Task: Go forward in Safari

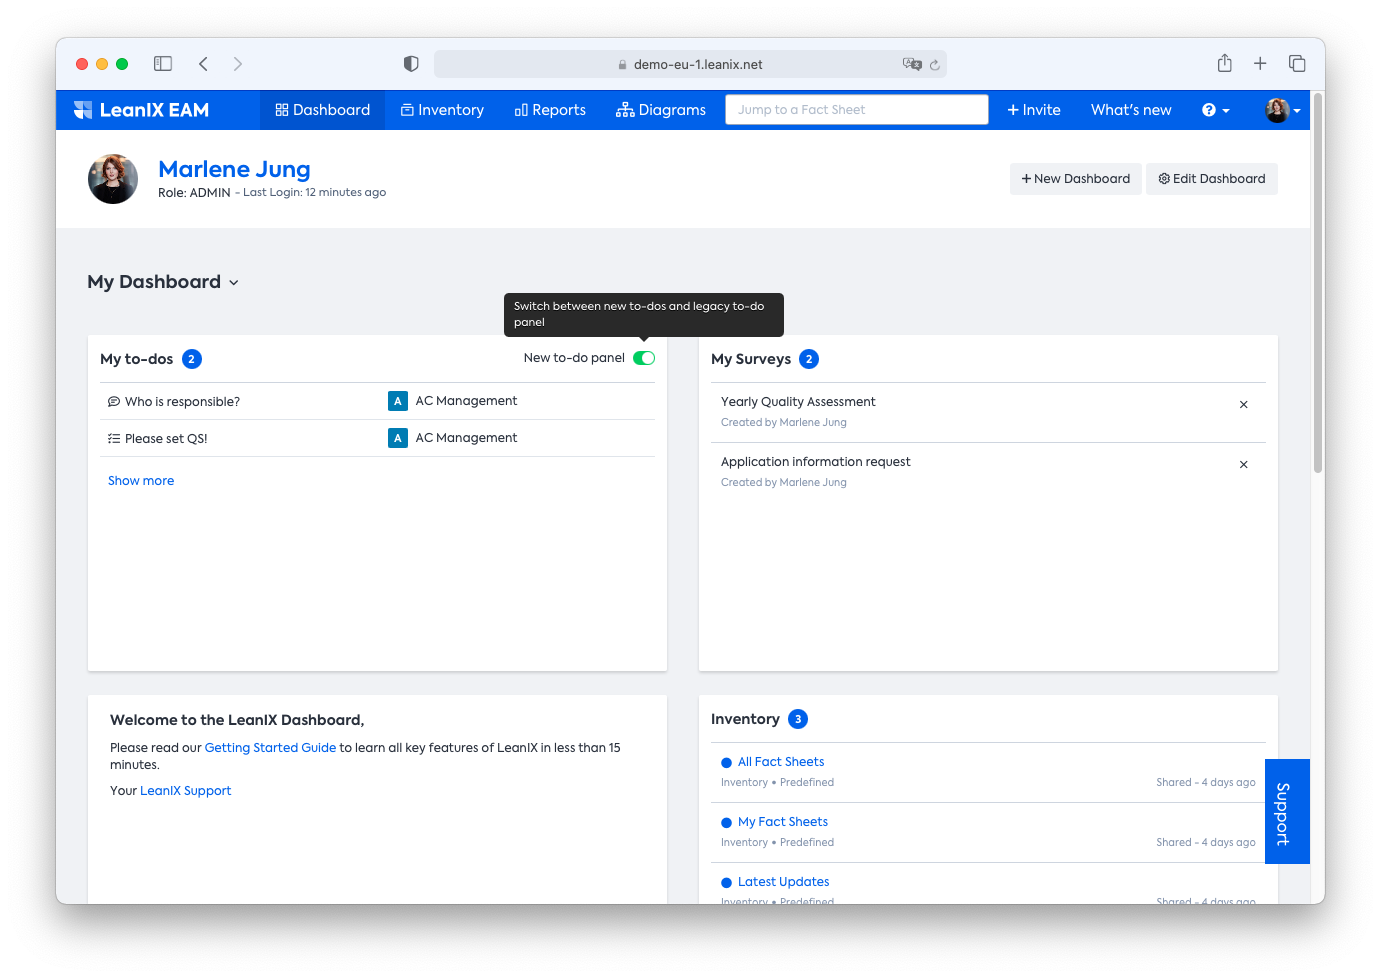Action: (x=237, y=64)
